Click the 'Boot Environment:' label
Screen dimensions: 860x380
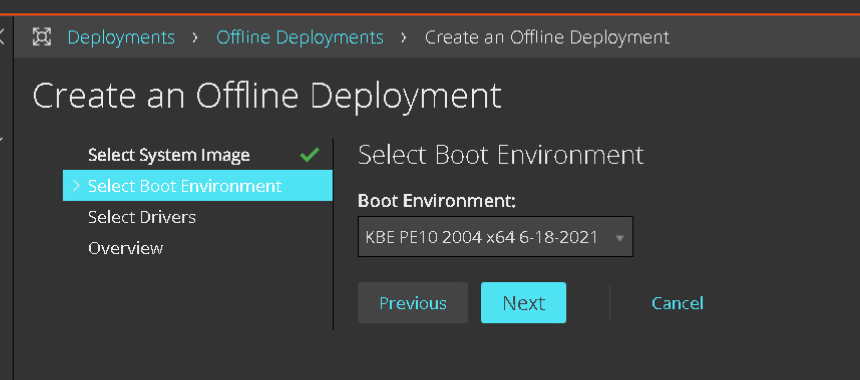point(437,201)
